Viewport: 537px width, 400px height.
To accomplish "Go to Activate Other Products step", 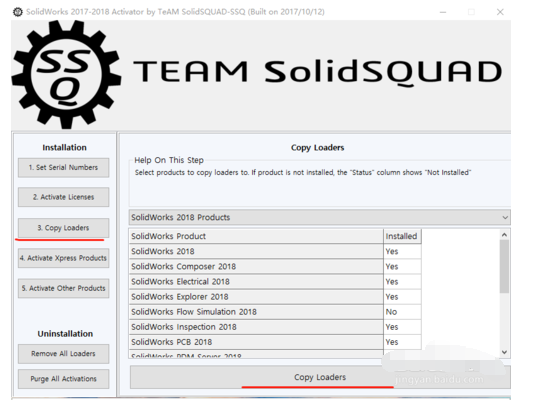I will [63, 288].
